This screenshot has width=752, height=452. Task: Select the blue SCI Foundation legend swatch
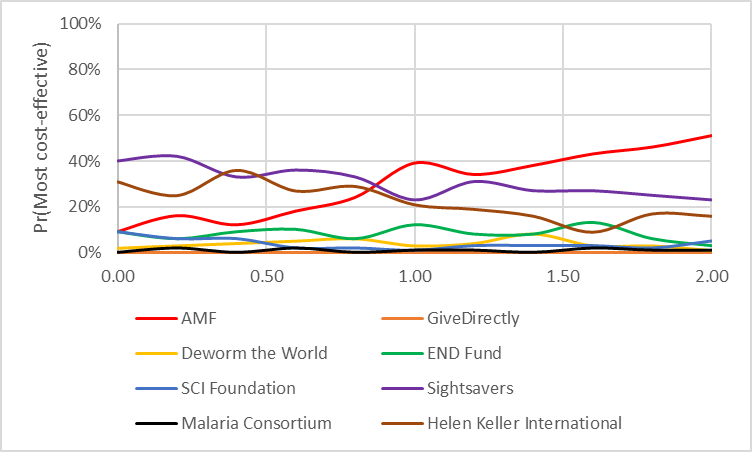point(155,388)
